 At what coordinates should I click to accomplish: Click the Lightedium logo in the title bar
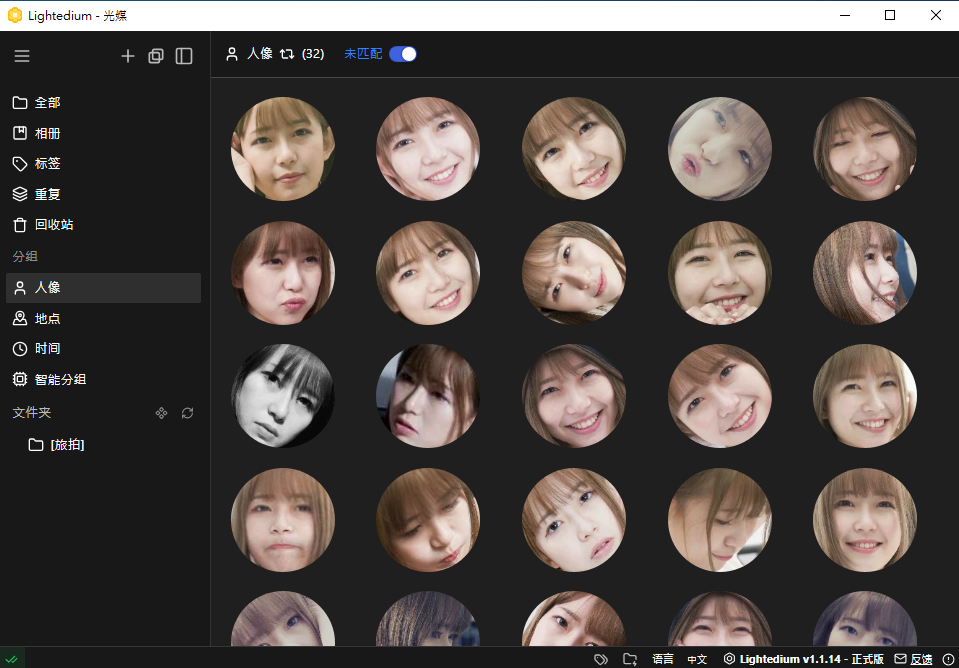15,15
